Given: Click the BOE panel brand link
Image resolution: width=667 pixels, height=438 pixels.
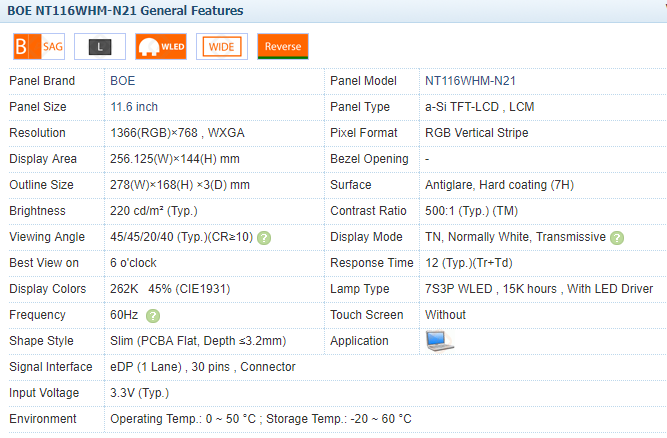Looking at the screenshot, I should [123, 81].
